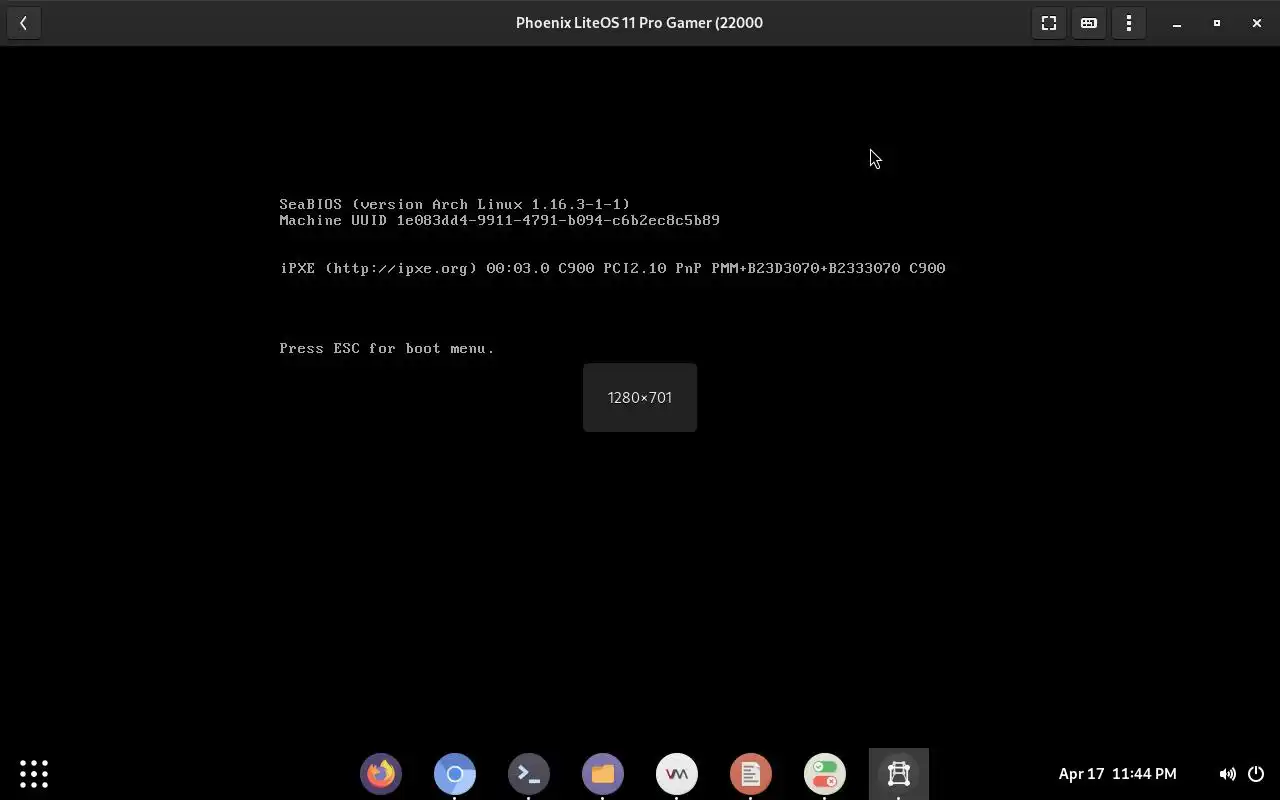Open the white VM-logo app in dock

coord(677,774)
